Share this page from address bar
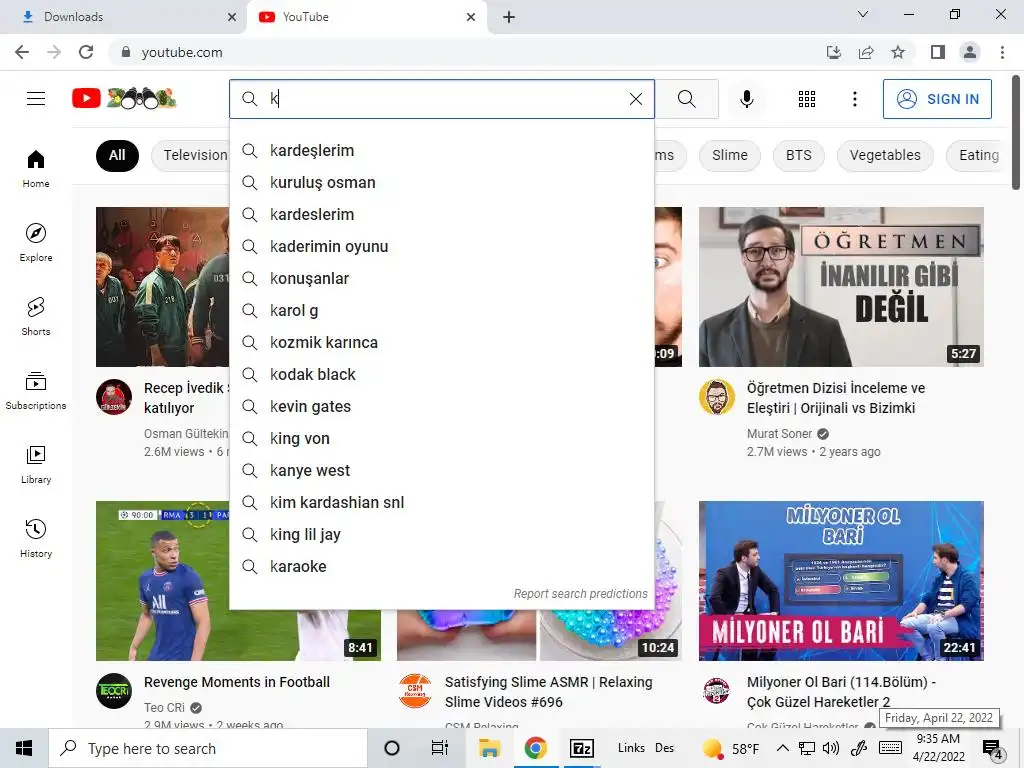The height and width of the screenshot is (768, 1024). (866, 52)
